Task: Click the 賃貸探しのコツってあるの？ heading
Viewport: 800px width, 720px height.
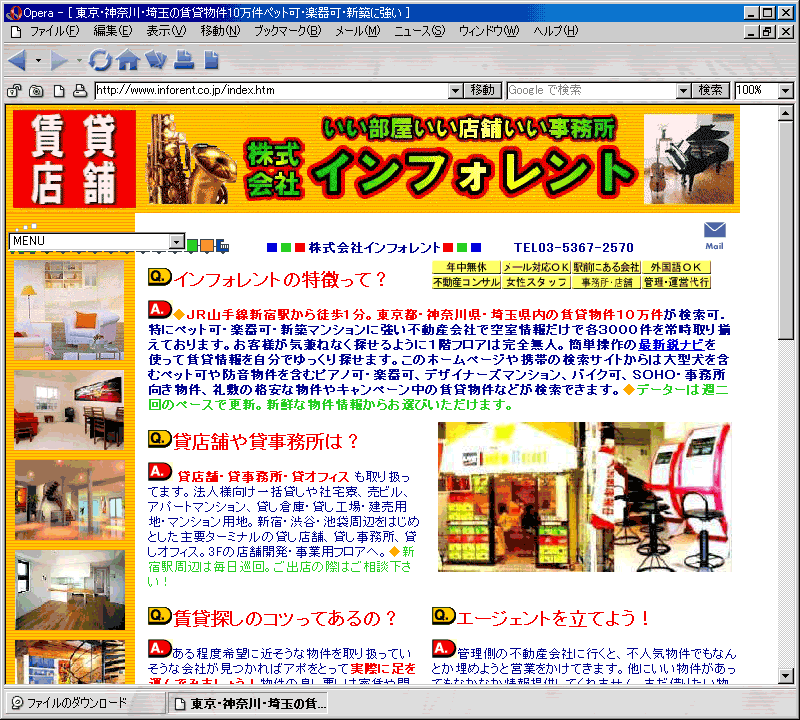Action: pos(285,618)
